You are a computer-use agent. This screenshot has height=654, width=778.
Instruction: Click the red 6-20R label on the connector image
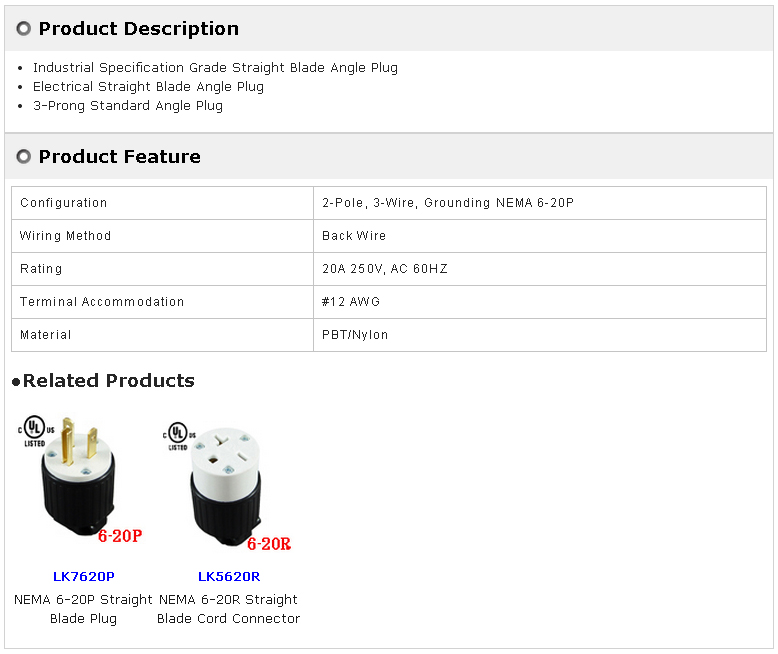click(268, 544)
